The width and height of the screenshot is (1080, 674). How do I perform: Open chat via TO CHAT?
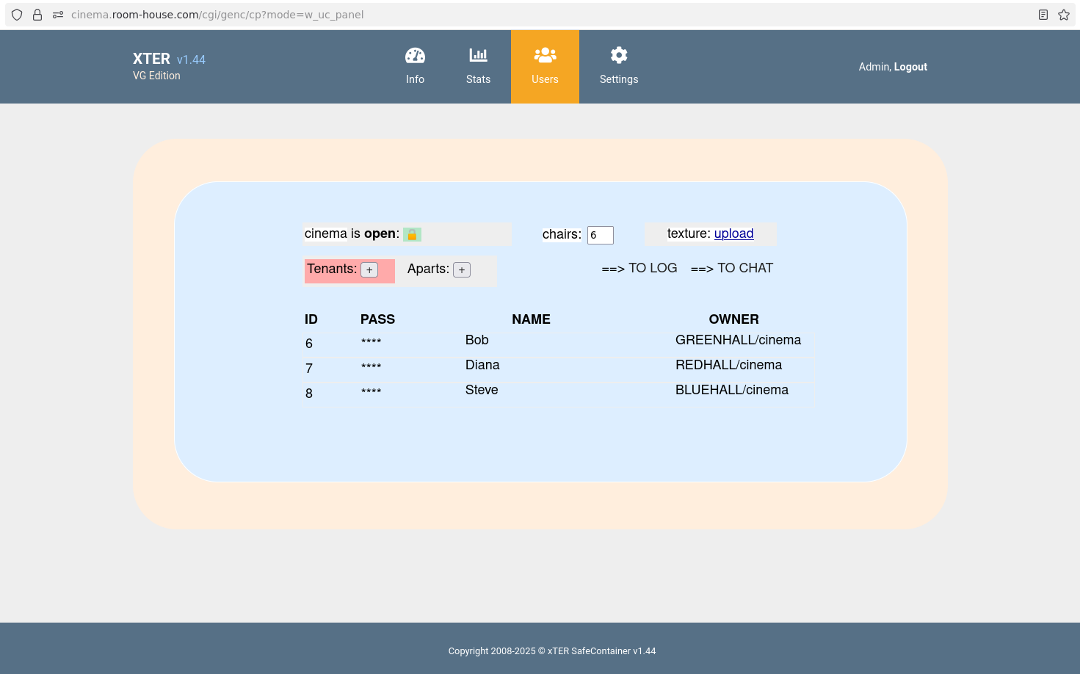click(x=731, y=268)
